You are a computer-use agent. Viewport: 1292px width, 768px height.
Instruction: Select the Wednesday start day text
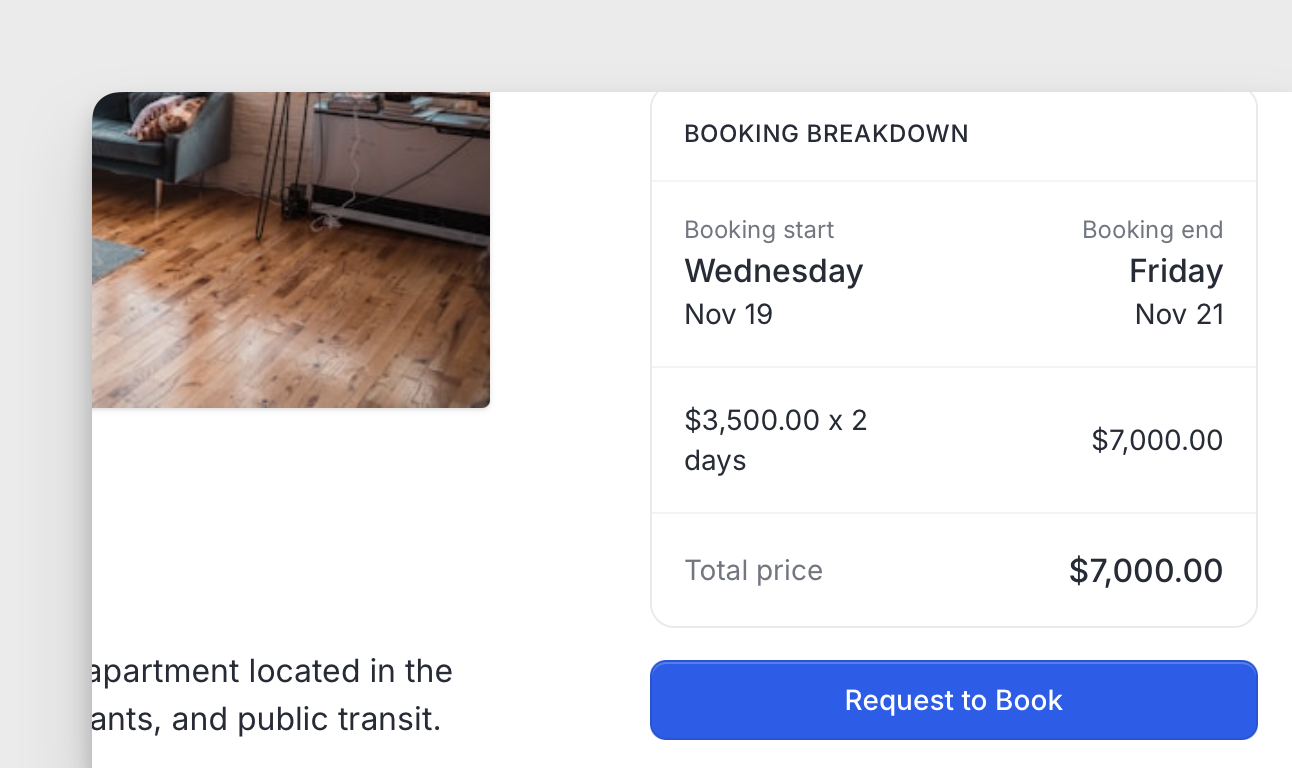click(x=773, y=271)
